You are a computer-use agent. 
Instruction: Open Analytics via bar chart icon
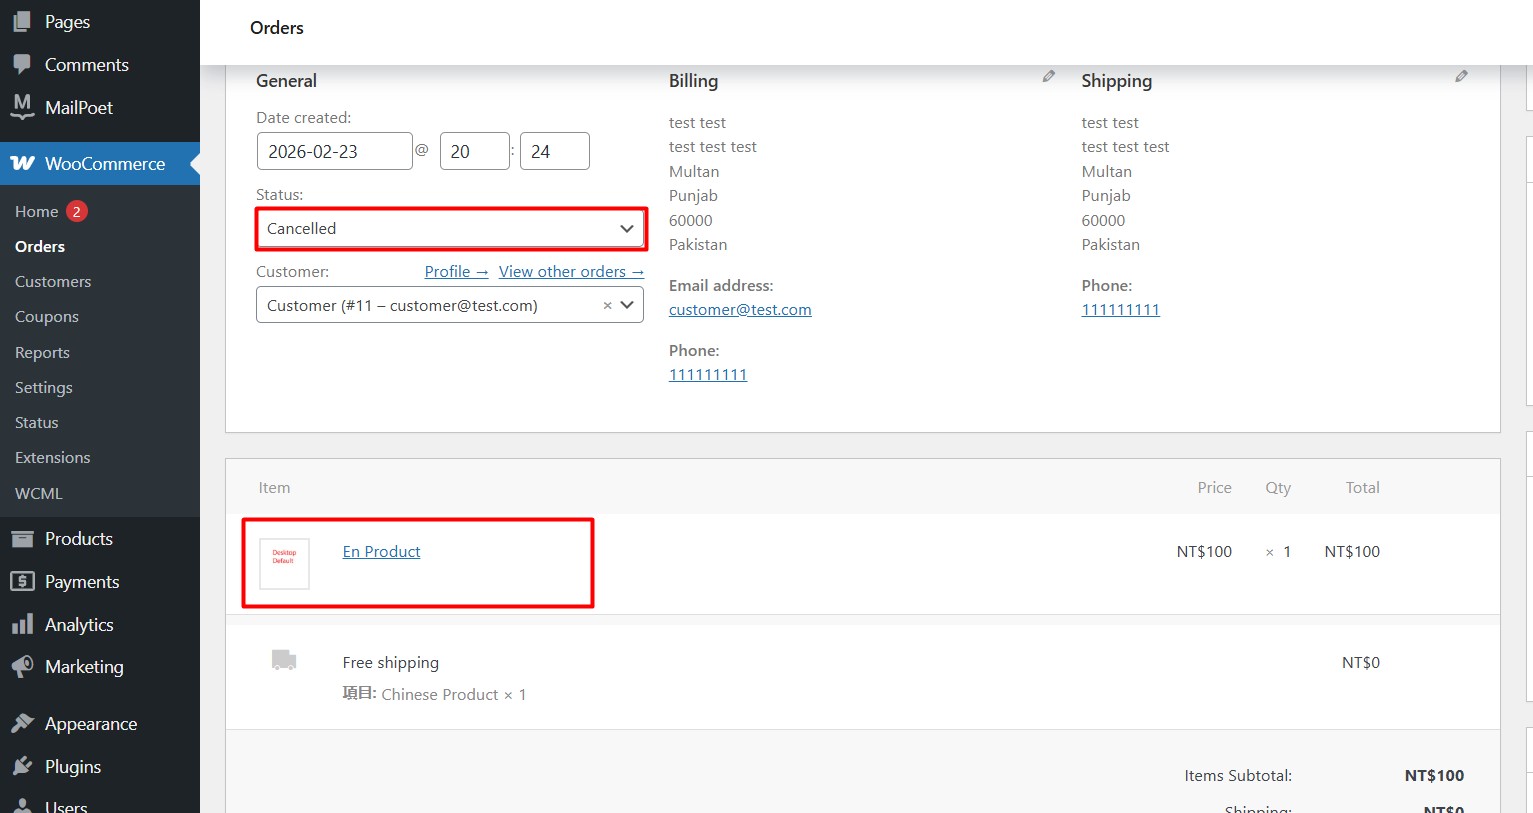pyautogui.click(x=22, y=625)
